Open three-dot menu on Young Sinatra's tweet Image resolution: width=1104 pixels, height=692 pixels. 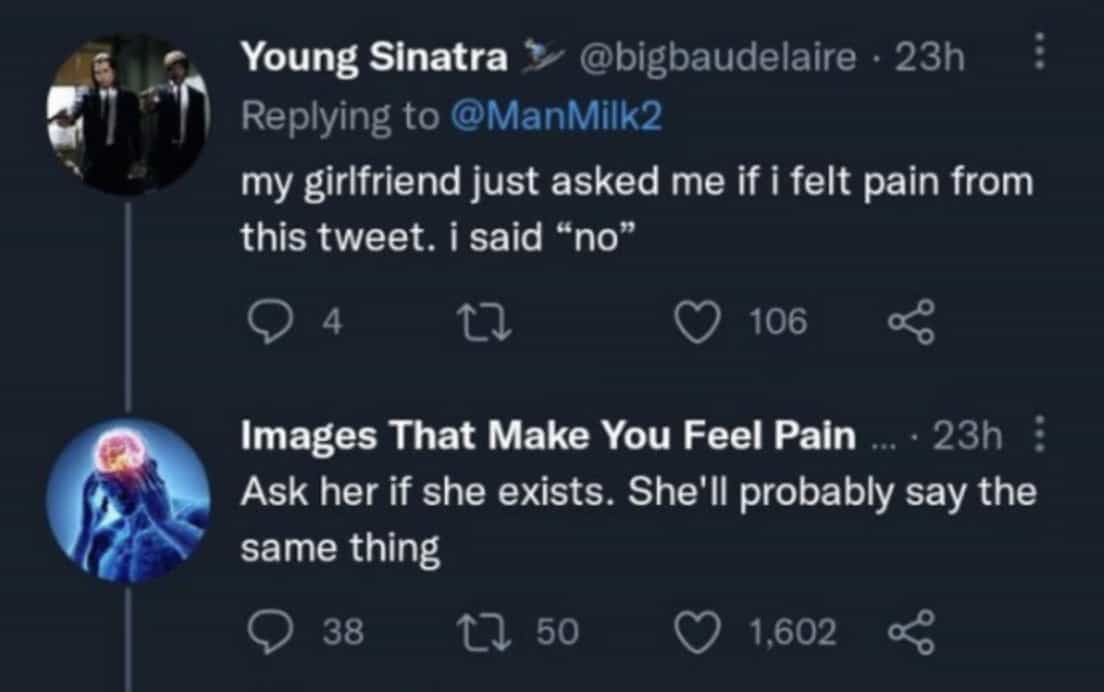pos(1040,53)
